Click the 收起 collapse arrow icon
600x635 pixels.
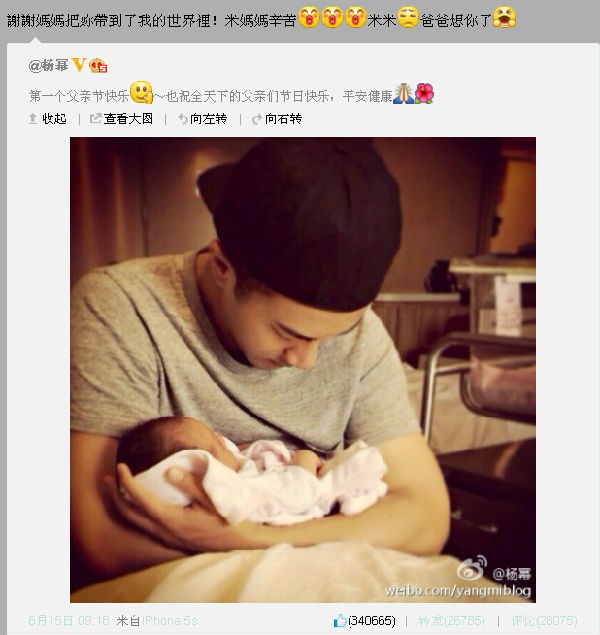point(33,119)
